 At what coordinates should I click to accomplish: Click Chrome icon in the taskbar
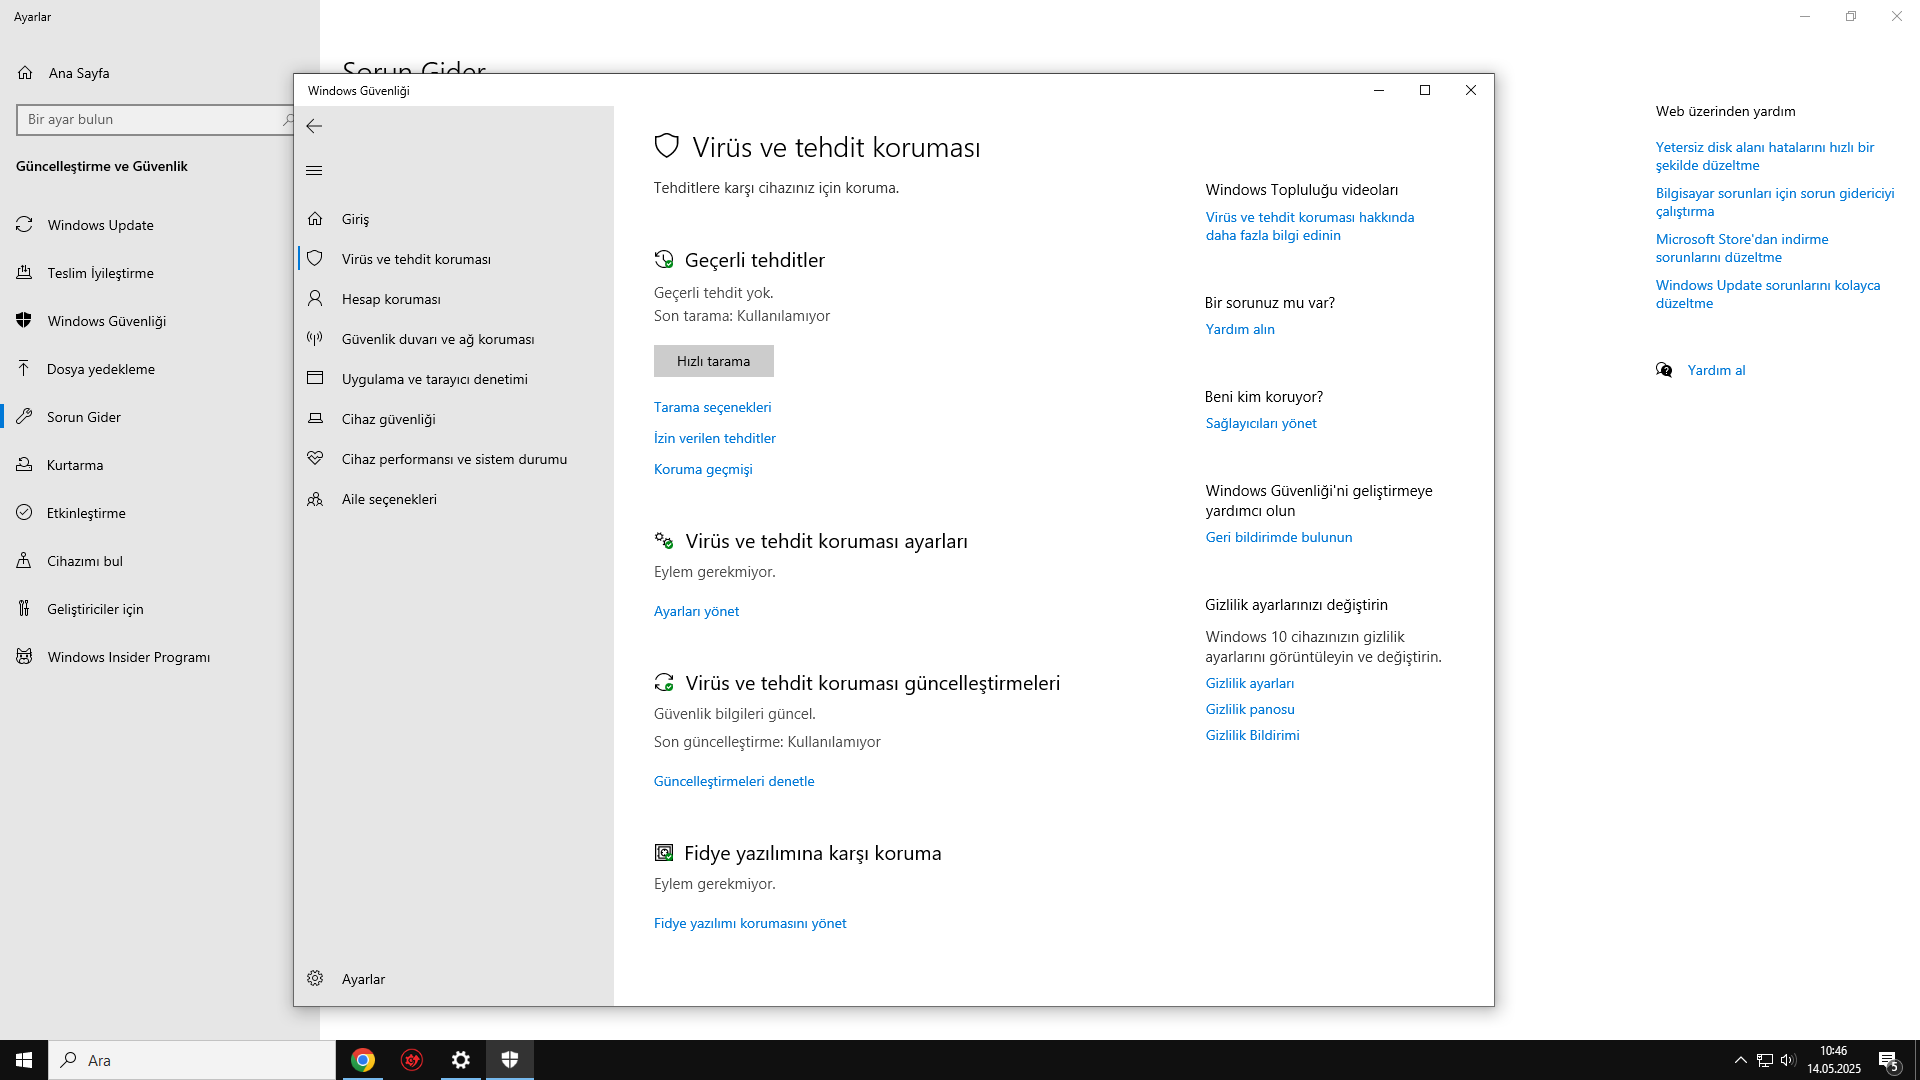[x=363, y=1060]
